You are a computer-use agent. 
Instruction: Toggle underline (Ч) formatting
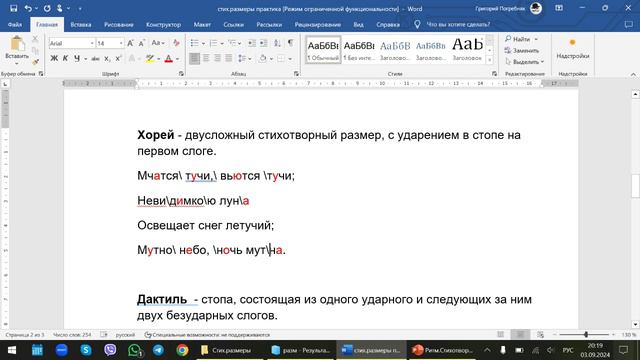[x=77, y=59]
